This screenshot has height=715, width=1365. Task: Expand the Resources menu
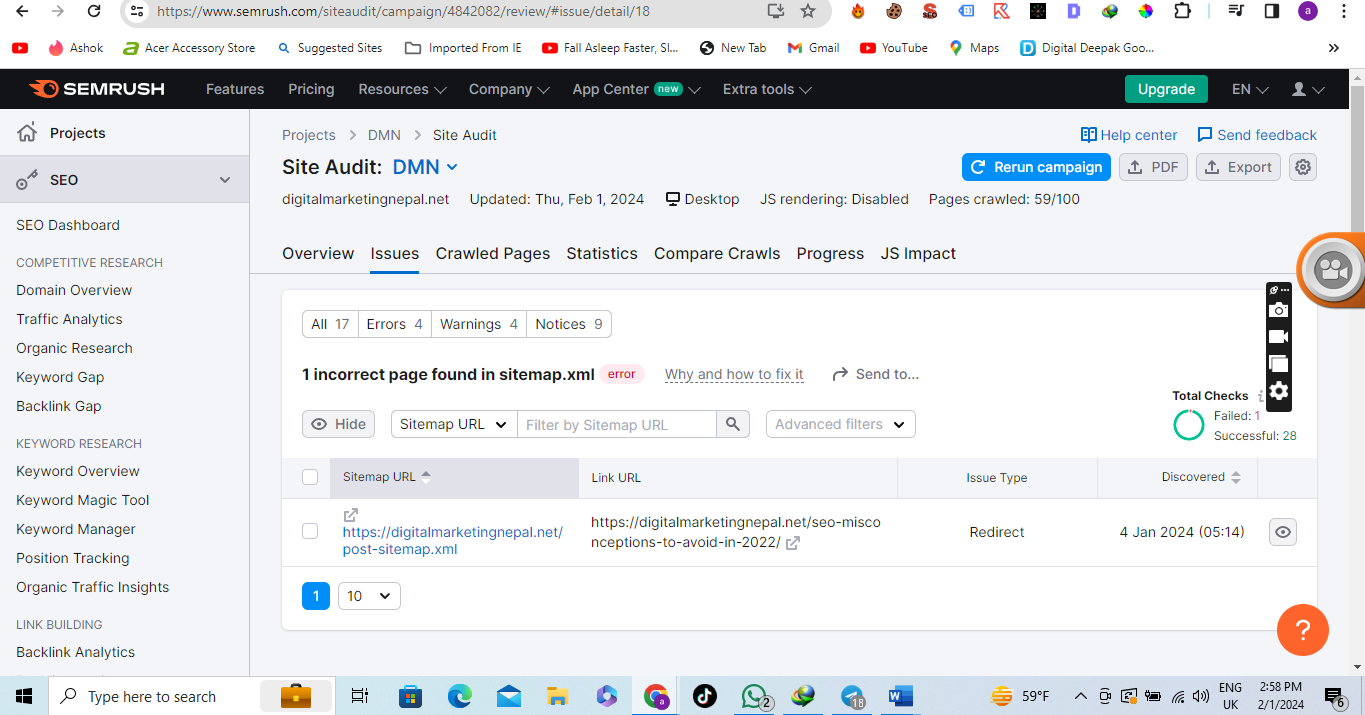(x=402, y=89)
